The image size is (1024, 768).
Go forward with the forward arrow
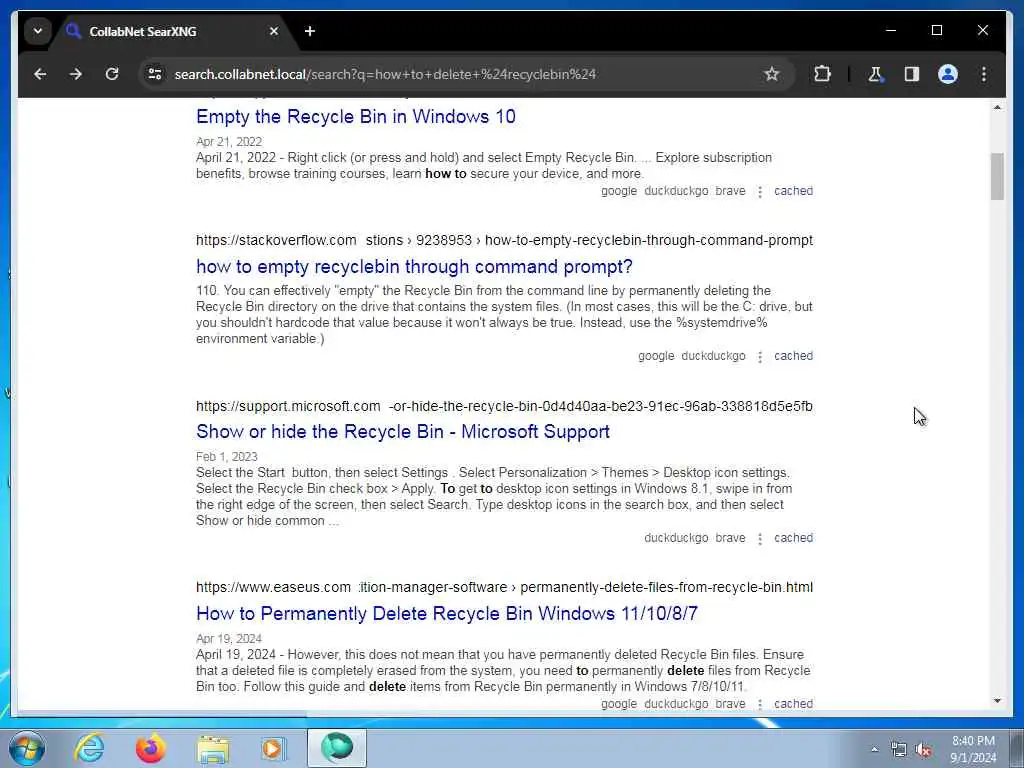pyautogui.click(x=76, y=74)
